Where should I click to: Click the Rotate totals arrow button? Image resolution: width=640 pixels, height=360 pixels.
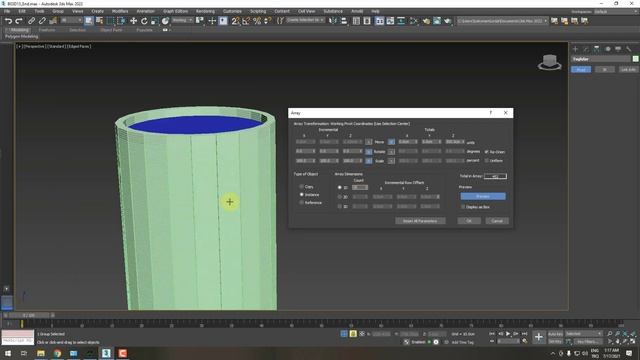[391, 151]
